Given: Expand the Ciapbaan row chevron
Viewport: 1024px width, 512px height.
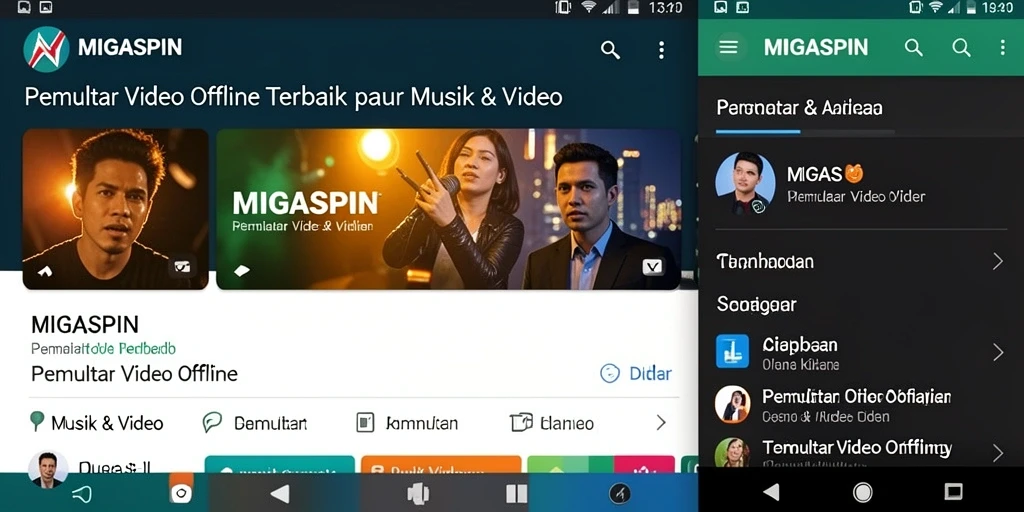Looking at the screenshot, I should point(997,353).
